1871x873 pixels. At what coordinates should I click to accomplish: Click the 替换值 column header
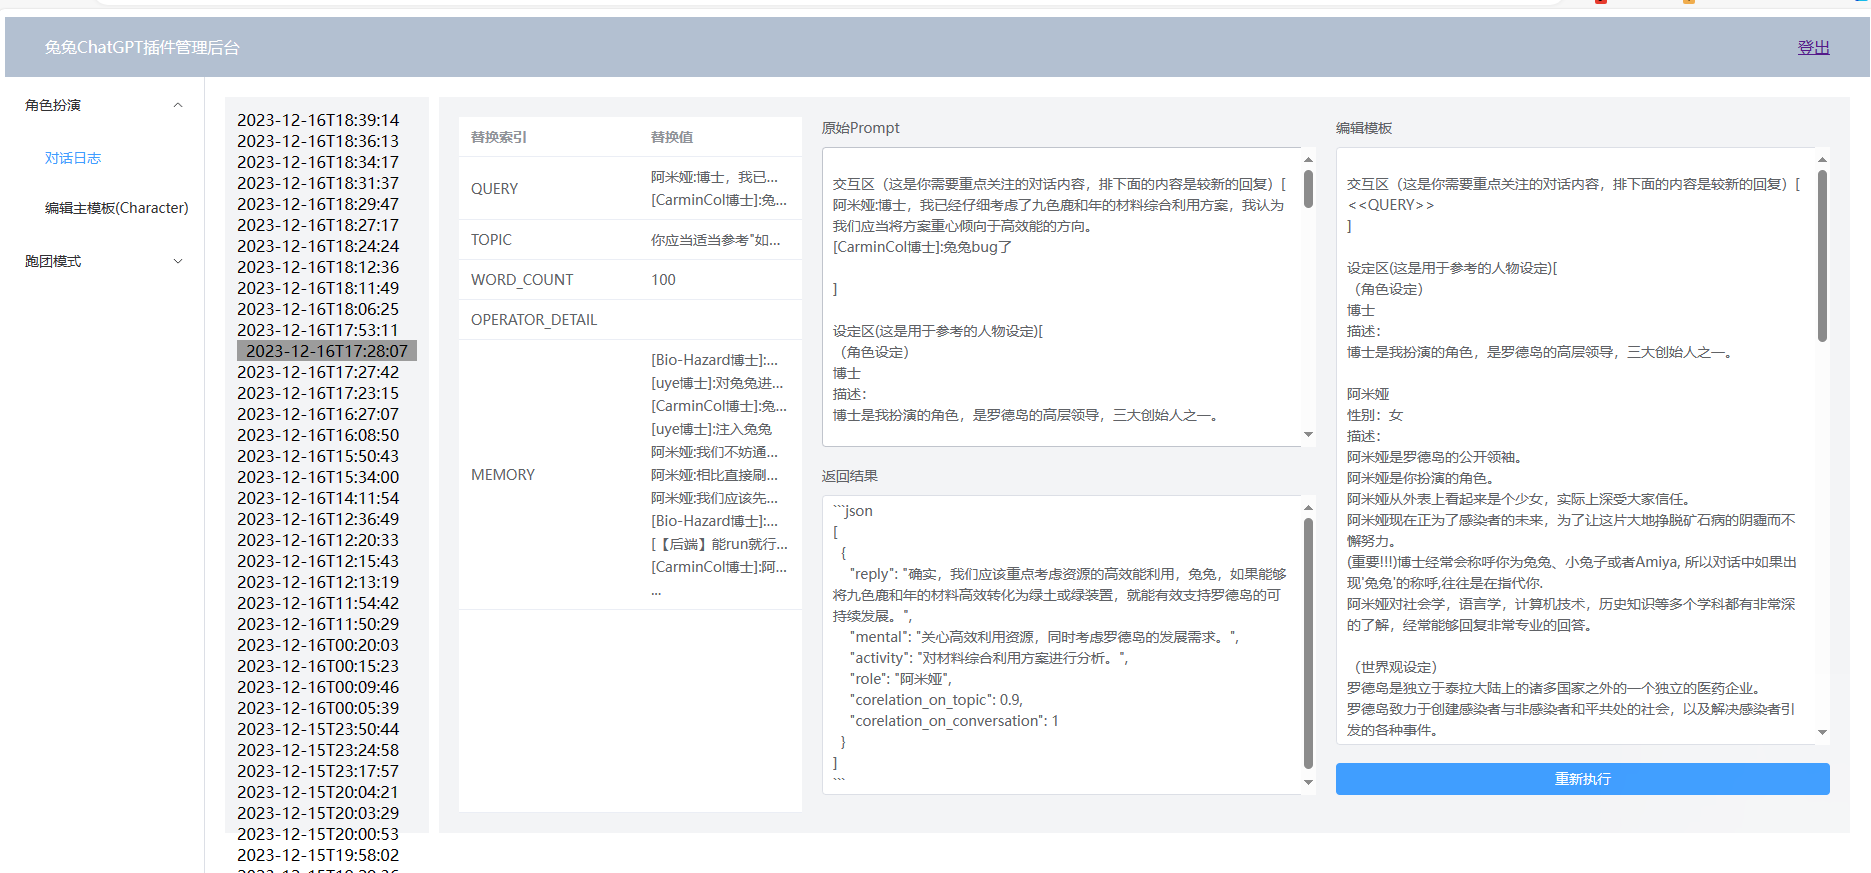pyautogui.click(x=672, y=137)
